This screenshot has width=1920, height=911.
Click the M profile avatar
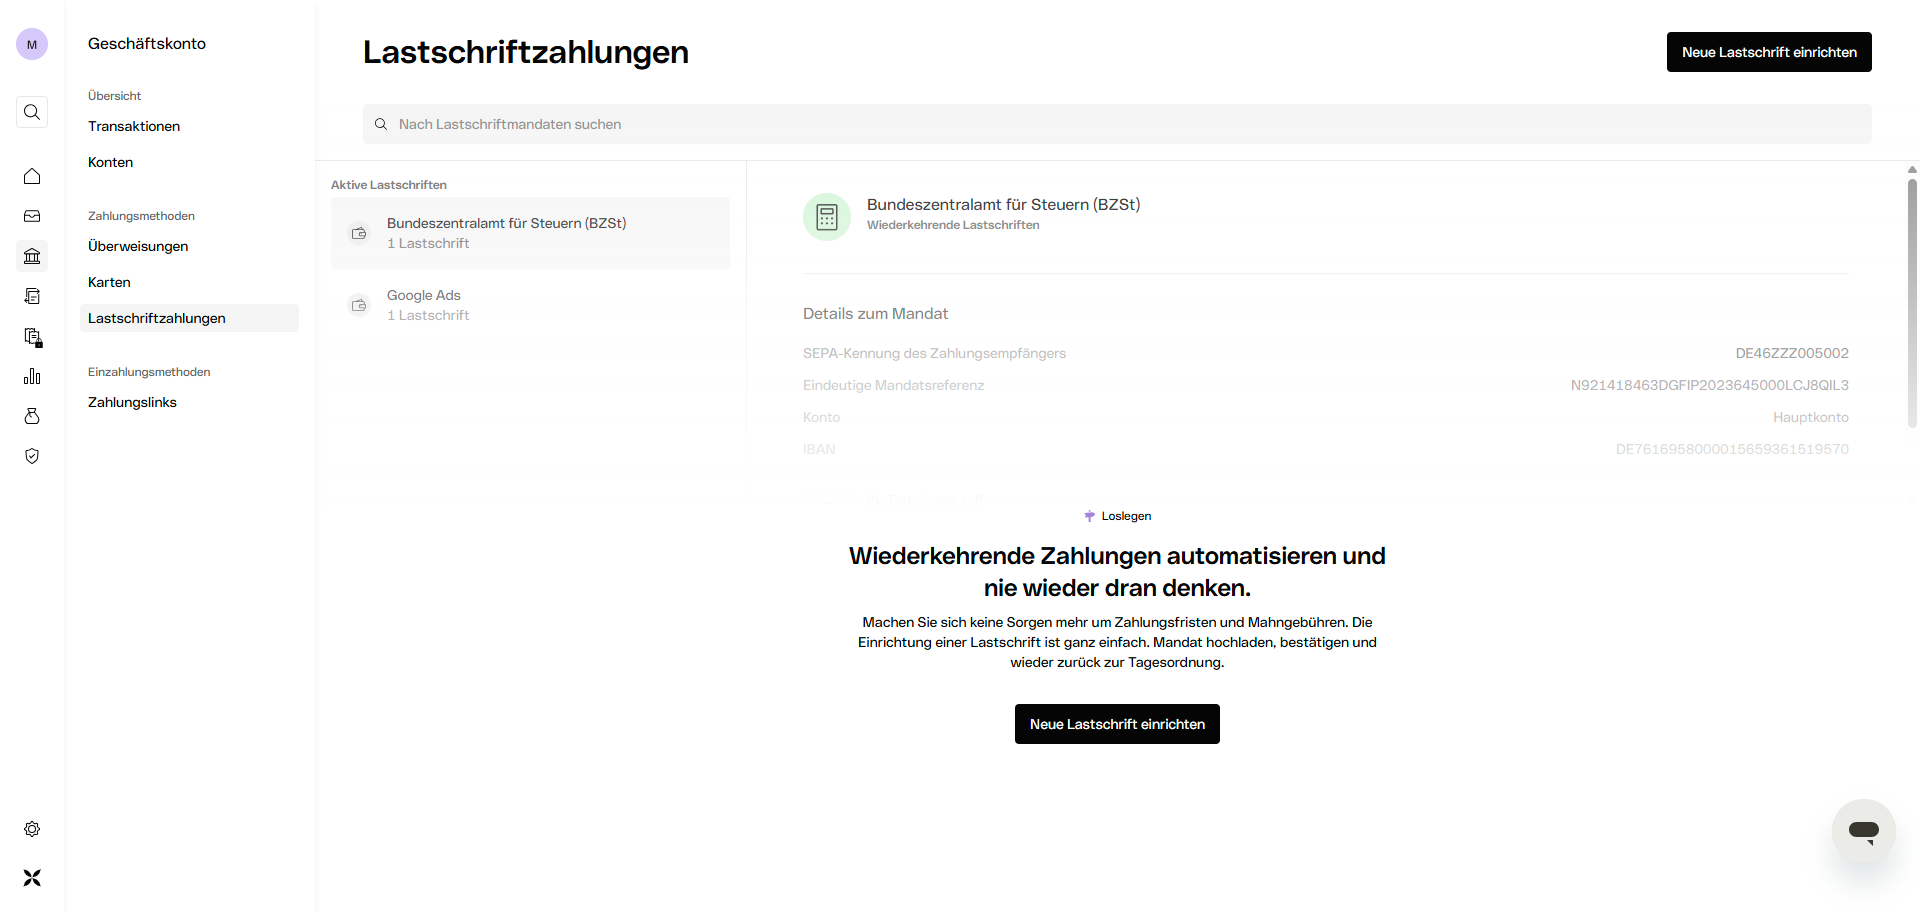[x=32, y=44]
